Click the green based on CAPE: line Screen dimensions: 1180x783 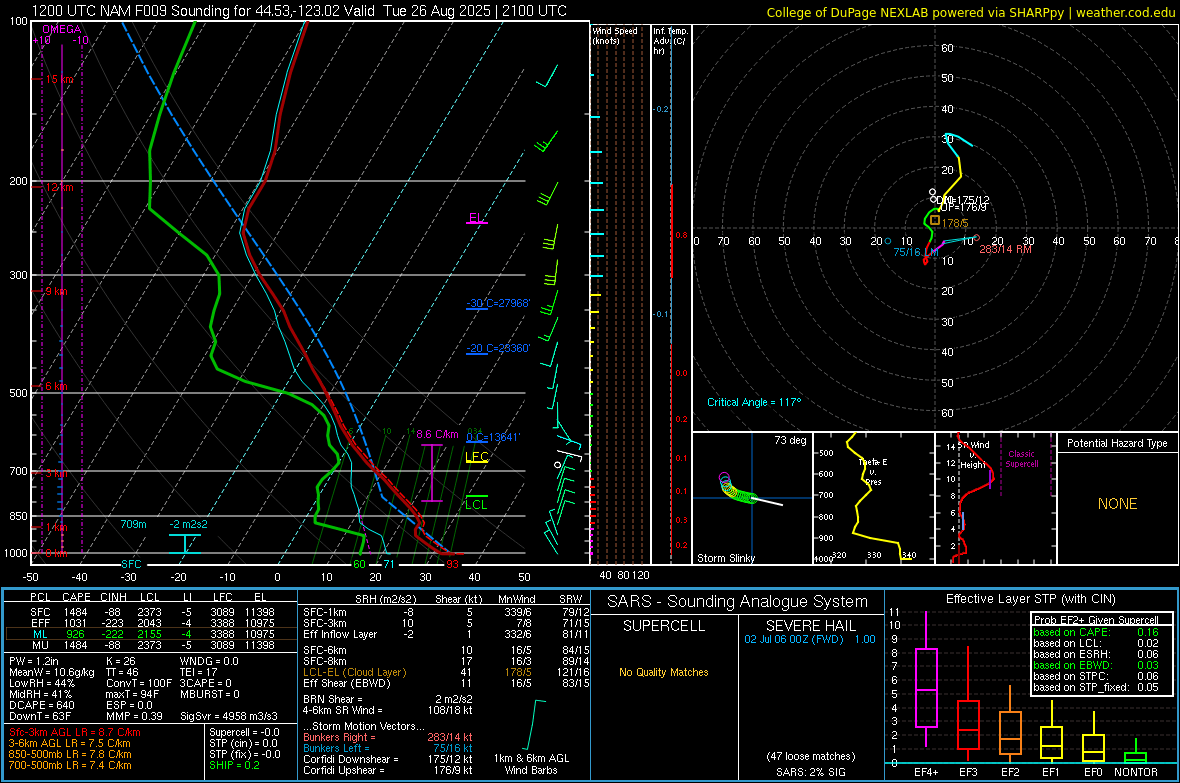(x=1096, y=632)
